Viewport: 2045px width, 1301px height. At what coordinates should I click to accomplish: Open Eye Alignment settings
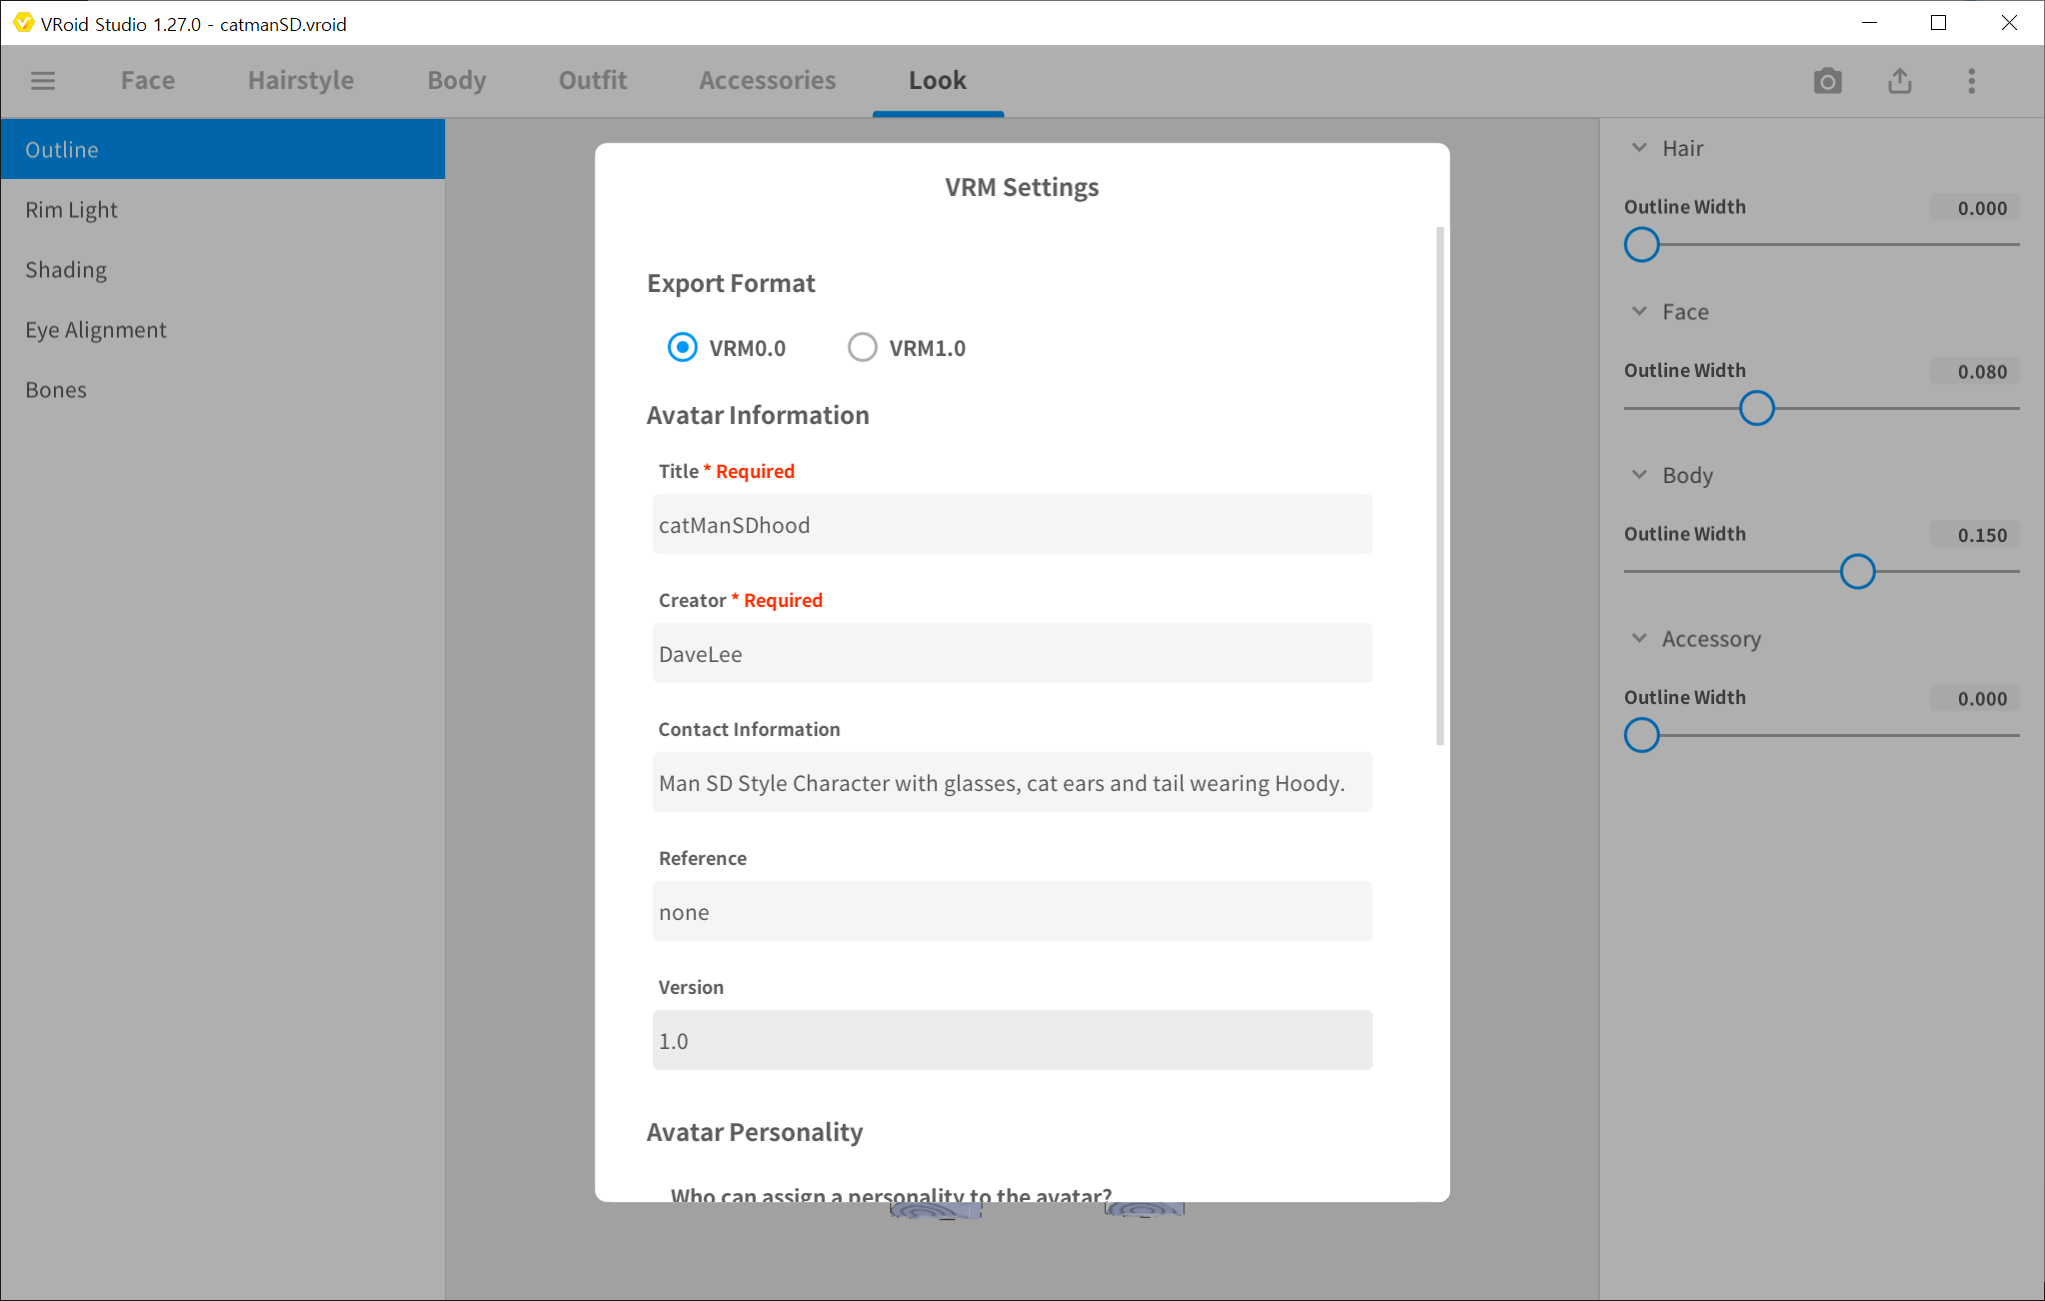point(96,330)
